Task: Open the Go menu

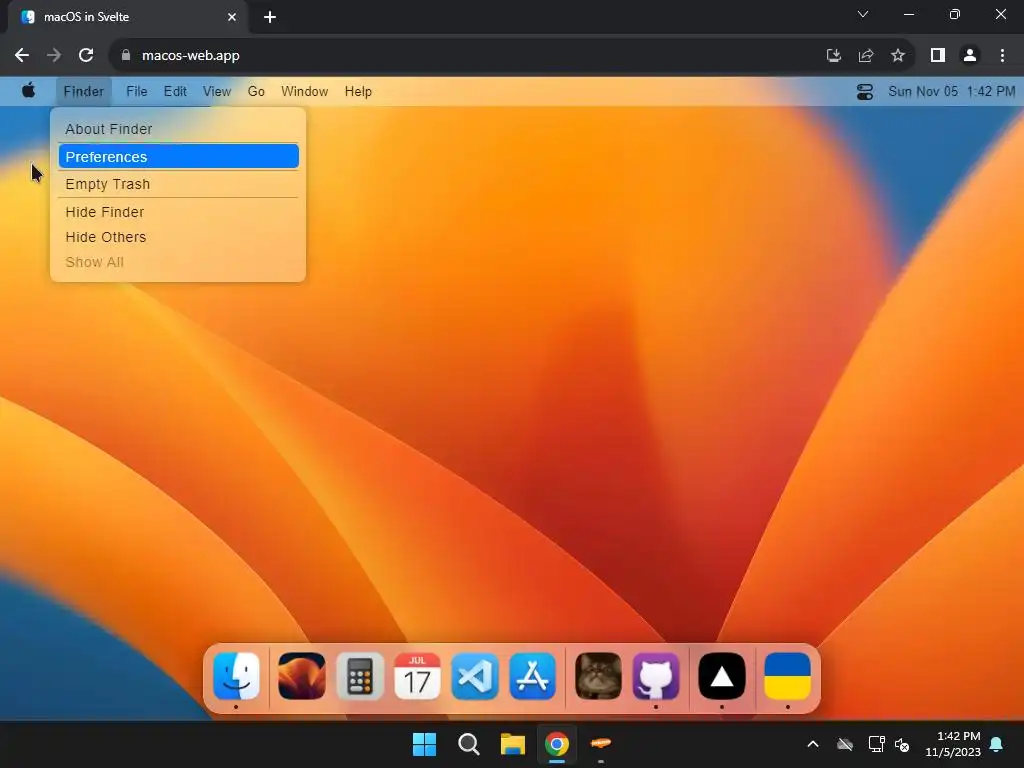Action: [x=256, y=91]
